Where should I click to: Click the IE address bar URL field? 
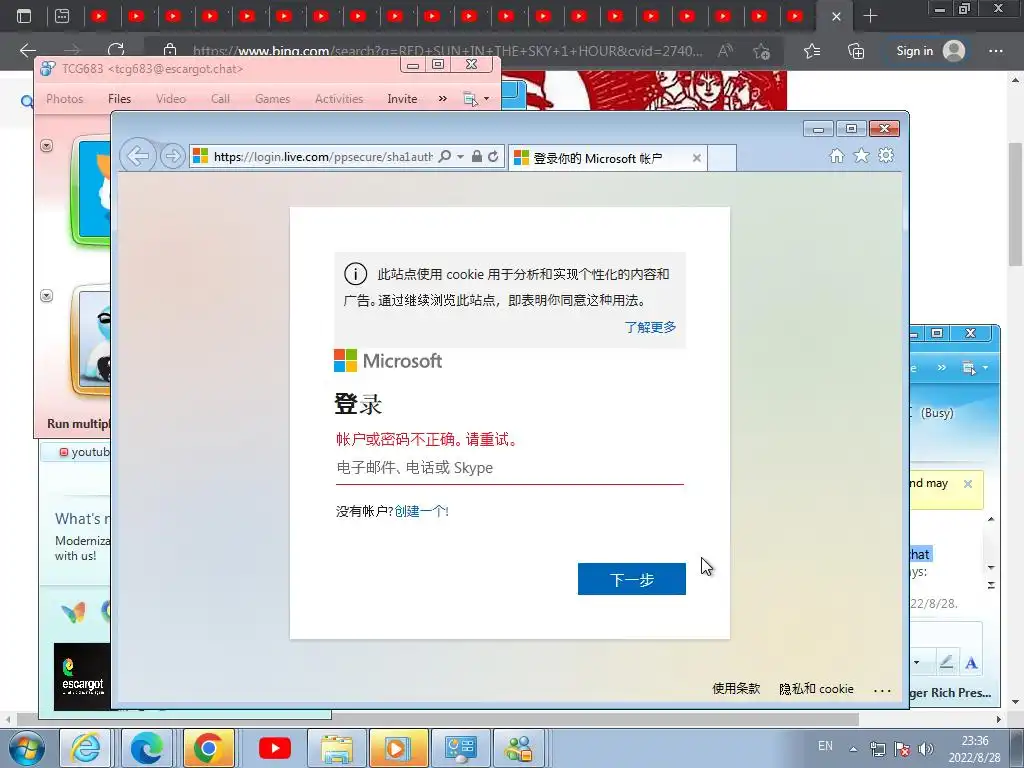point(323,157)
